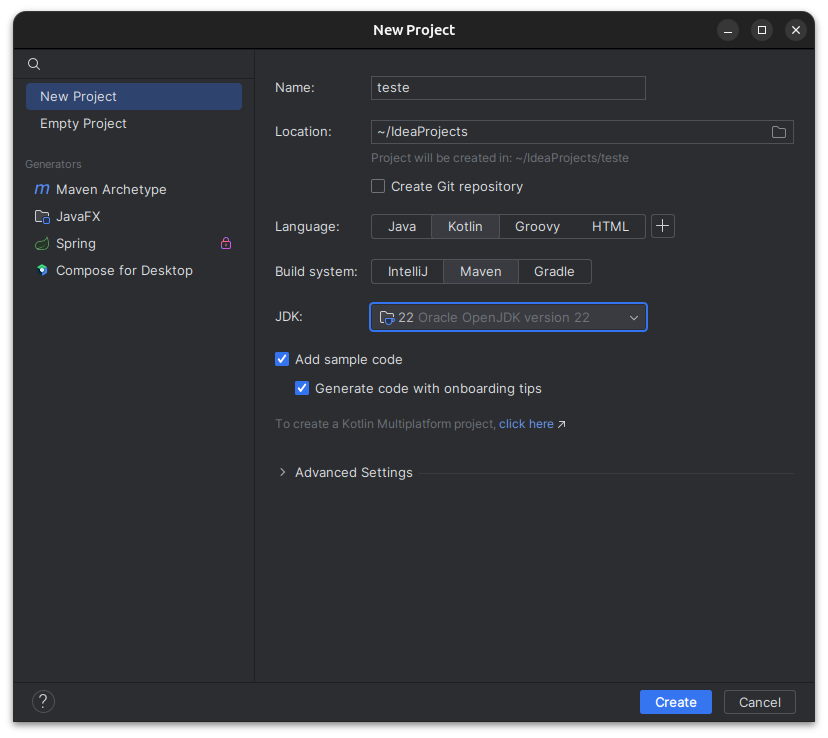Click the sidebar search field
The image size is (828, 738).
pyautogui.click(x=134, y=64)
